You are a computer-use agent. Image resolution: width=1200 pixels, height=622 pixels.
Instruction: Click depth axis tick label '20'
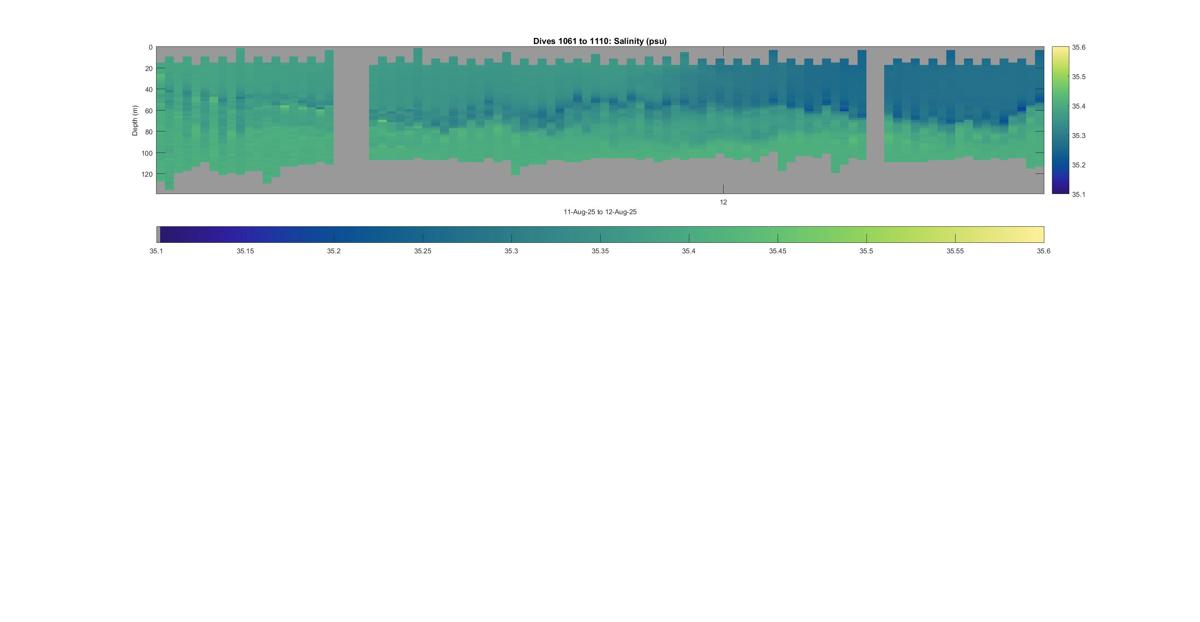point(149,68)
